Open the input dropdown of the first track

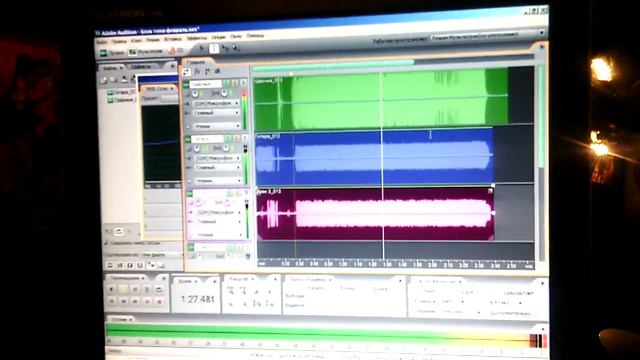click(217, 104)
